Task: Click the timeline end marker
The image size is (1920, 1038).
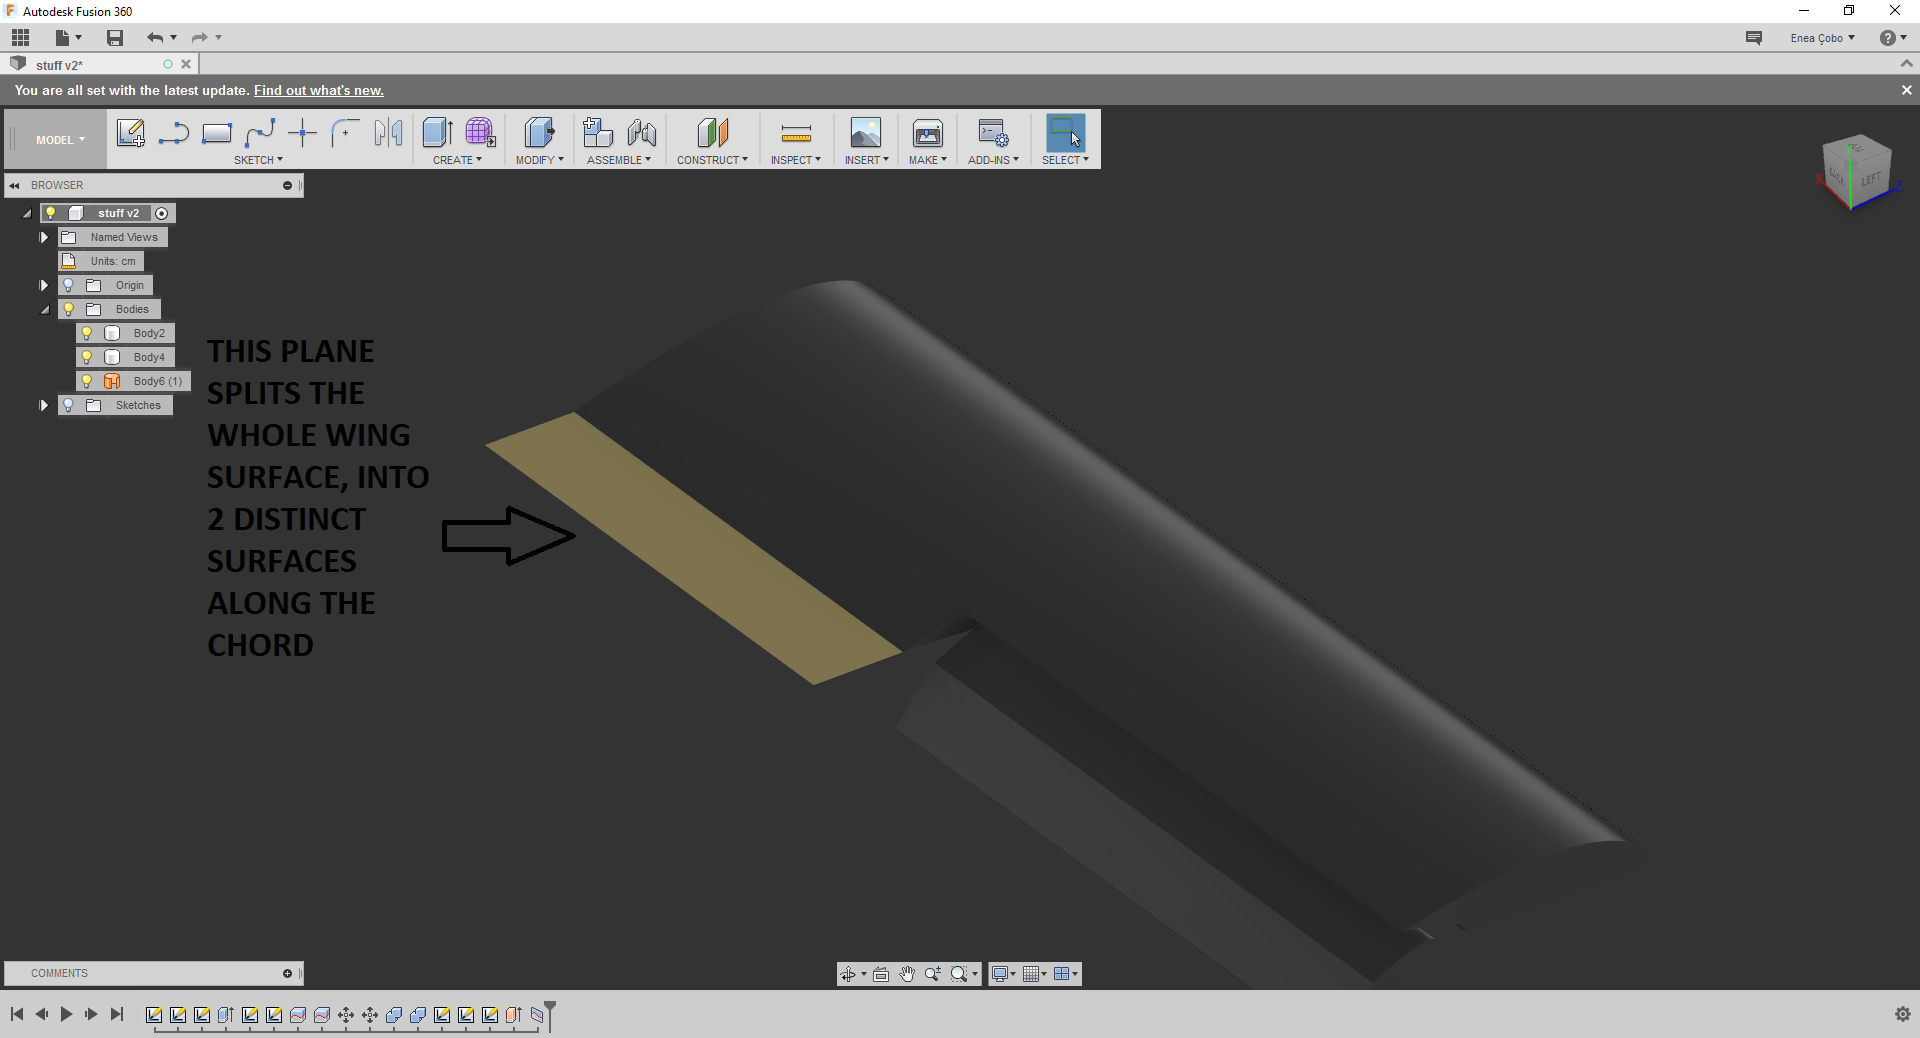Action: [550, 1015]
